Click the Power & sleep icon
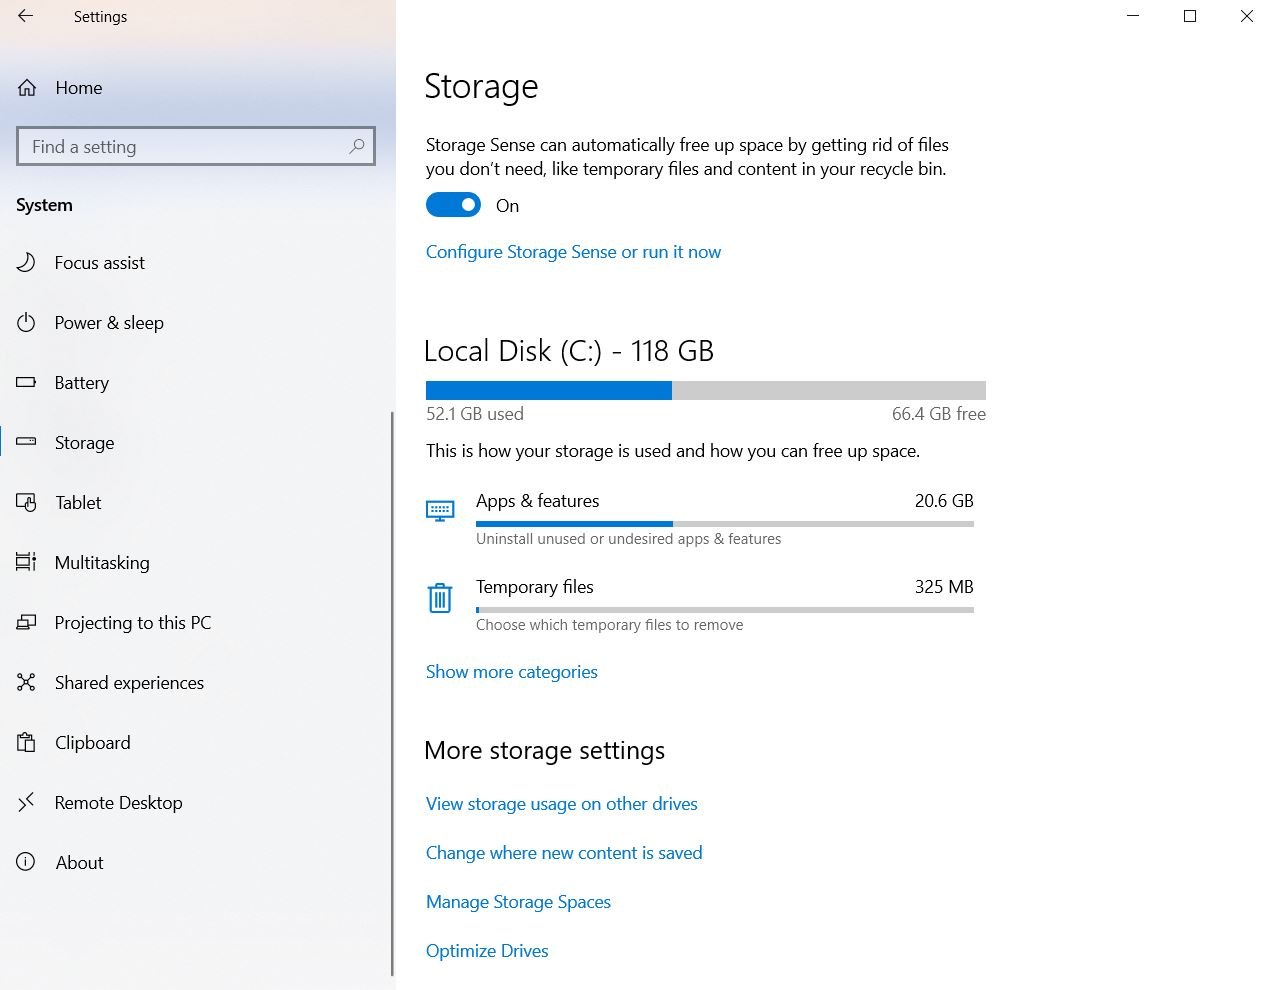Screen dimensions: 1266x990 (27, 323)
